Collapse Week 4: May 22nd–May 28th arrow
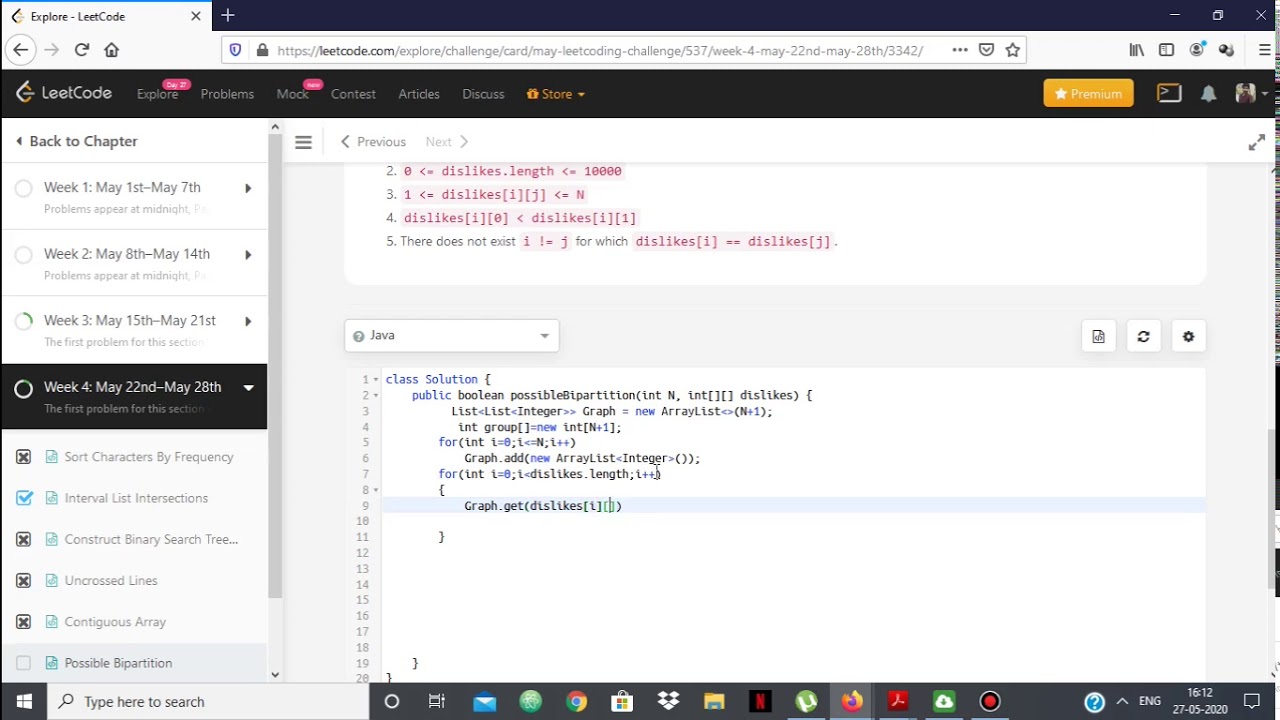This screenshot has height=720, width=1280. 248,388
